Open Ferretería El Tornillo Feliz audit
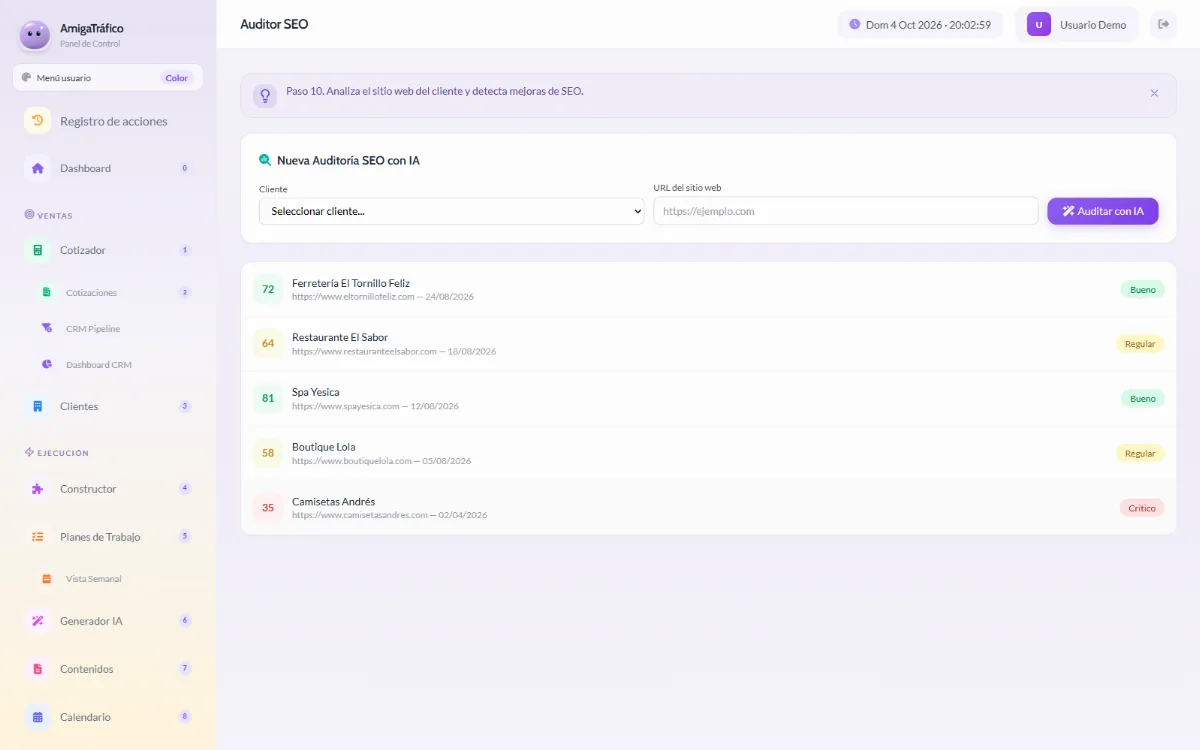This screenshot has height=750, width=1200. 709,290
